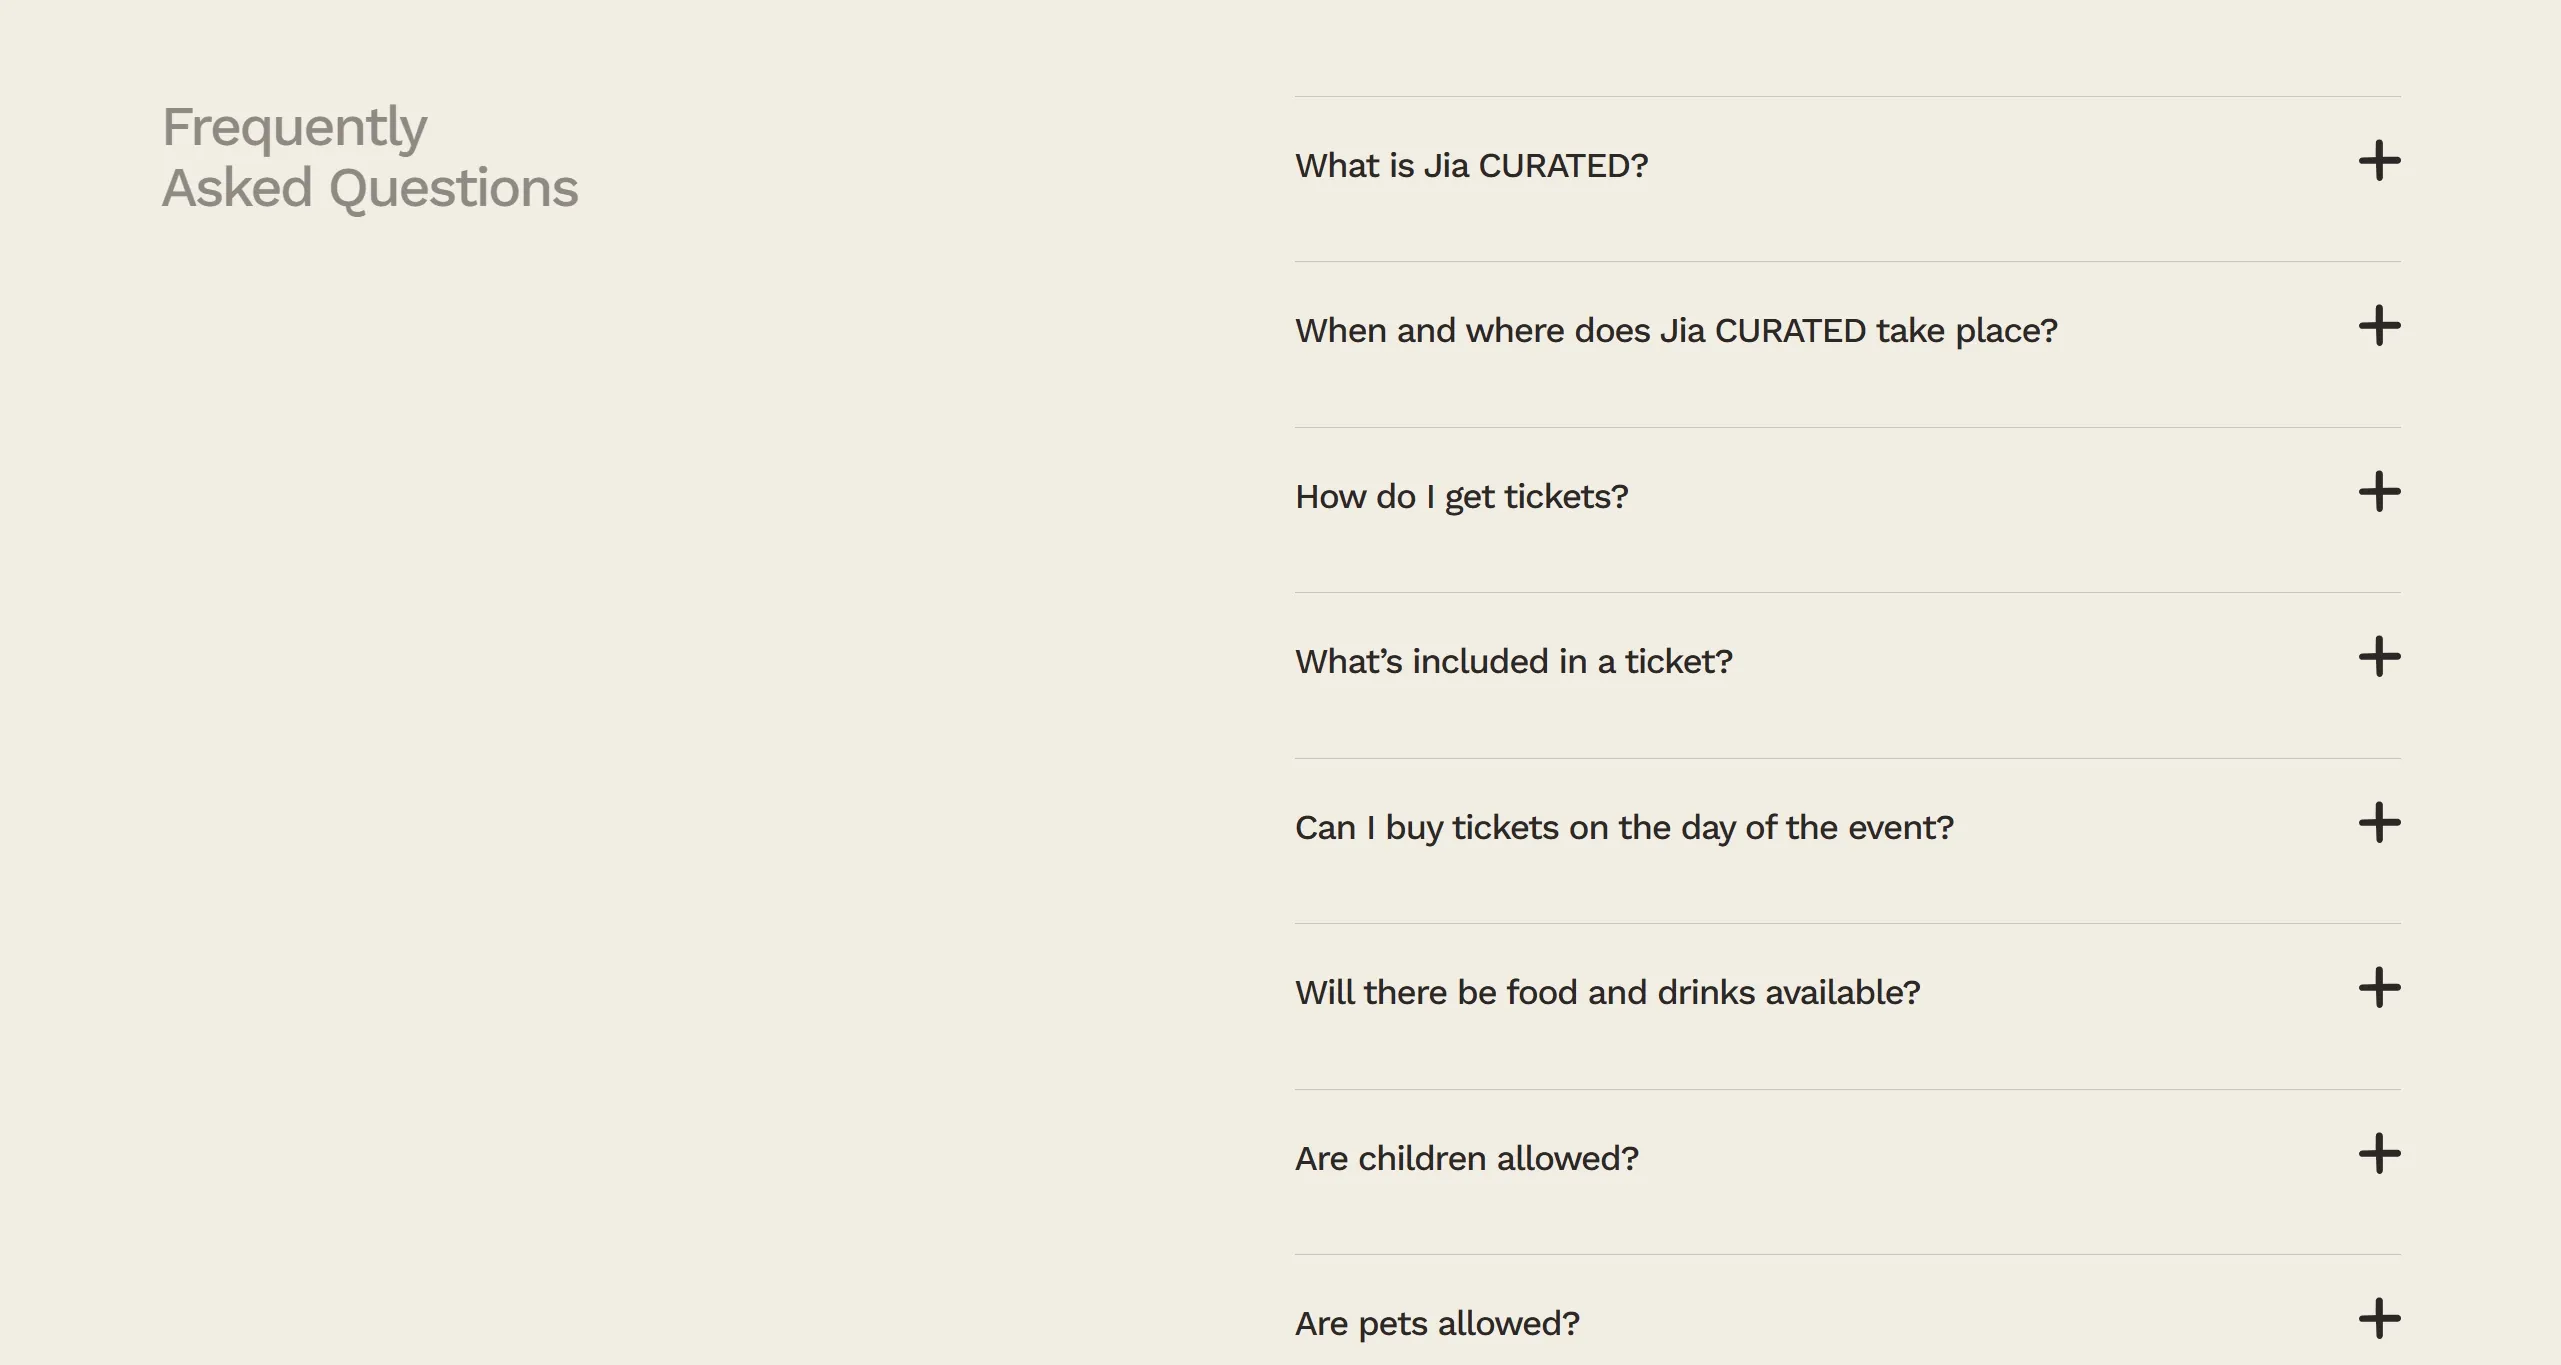This screenshot has width=2561, height=1365.
Task: Select the "Are pets allowed?" question text
Action: 1437,1324
